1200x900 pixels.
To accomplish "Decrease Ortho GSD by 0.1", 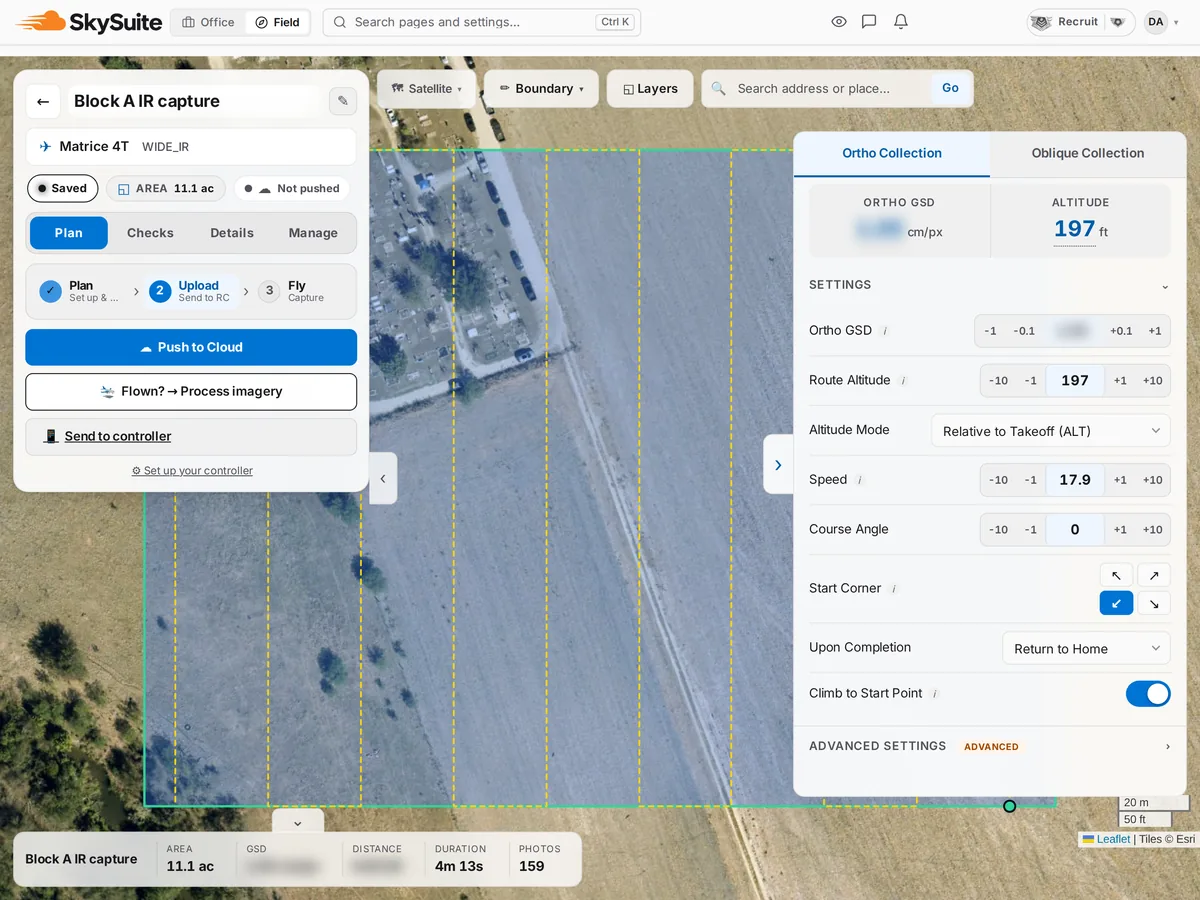I will point(1024,331).
